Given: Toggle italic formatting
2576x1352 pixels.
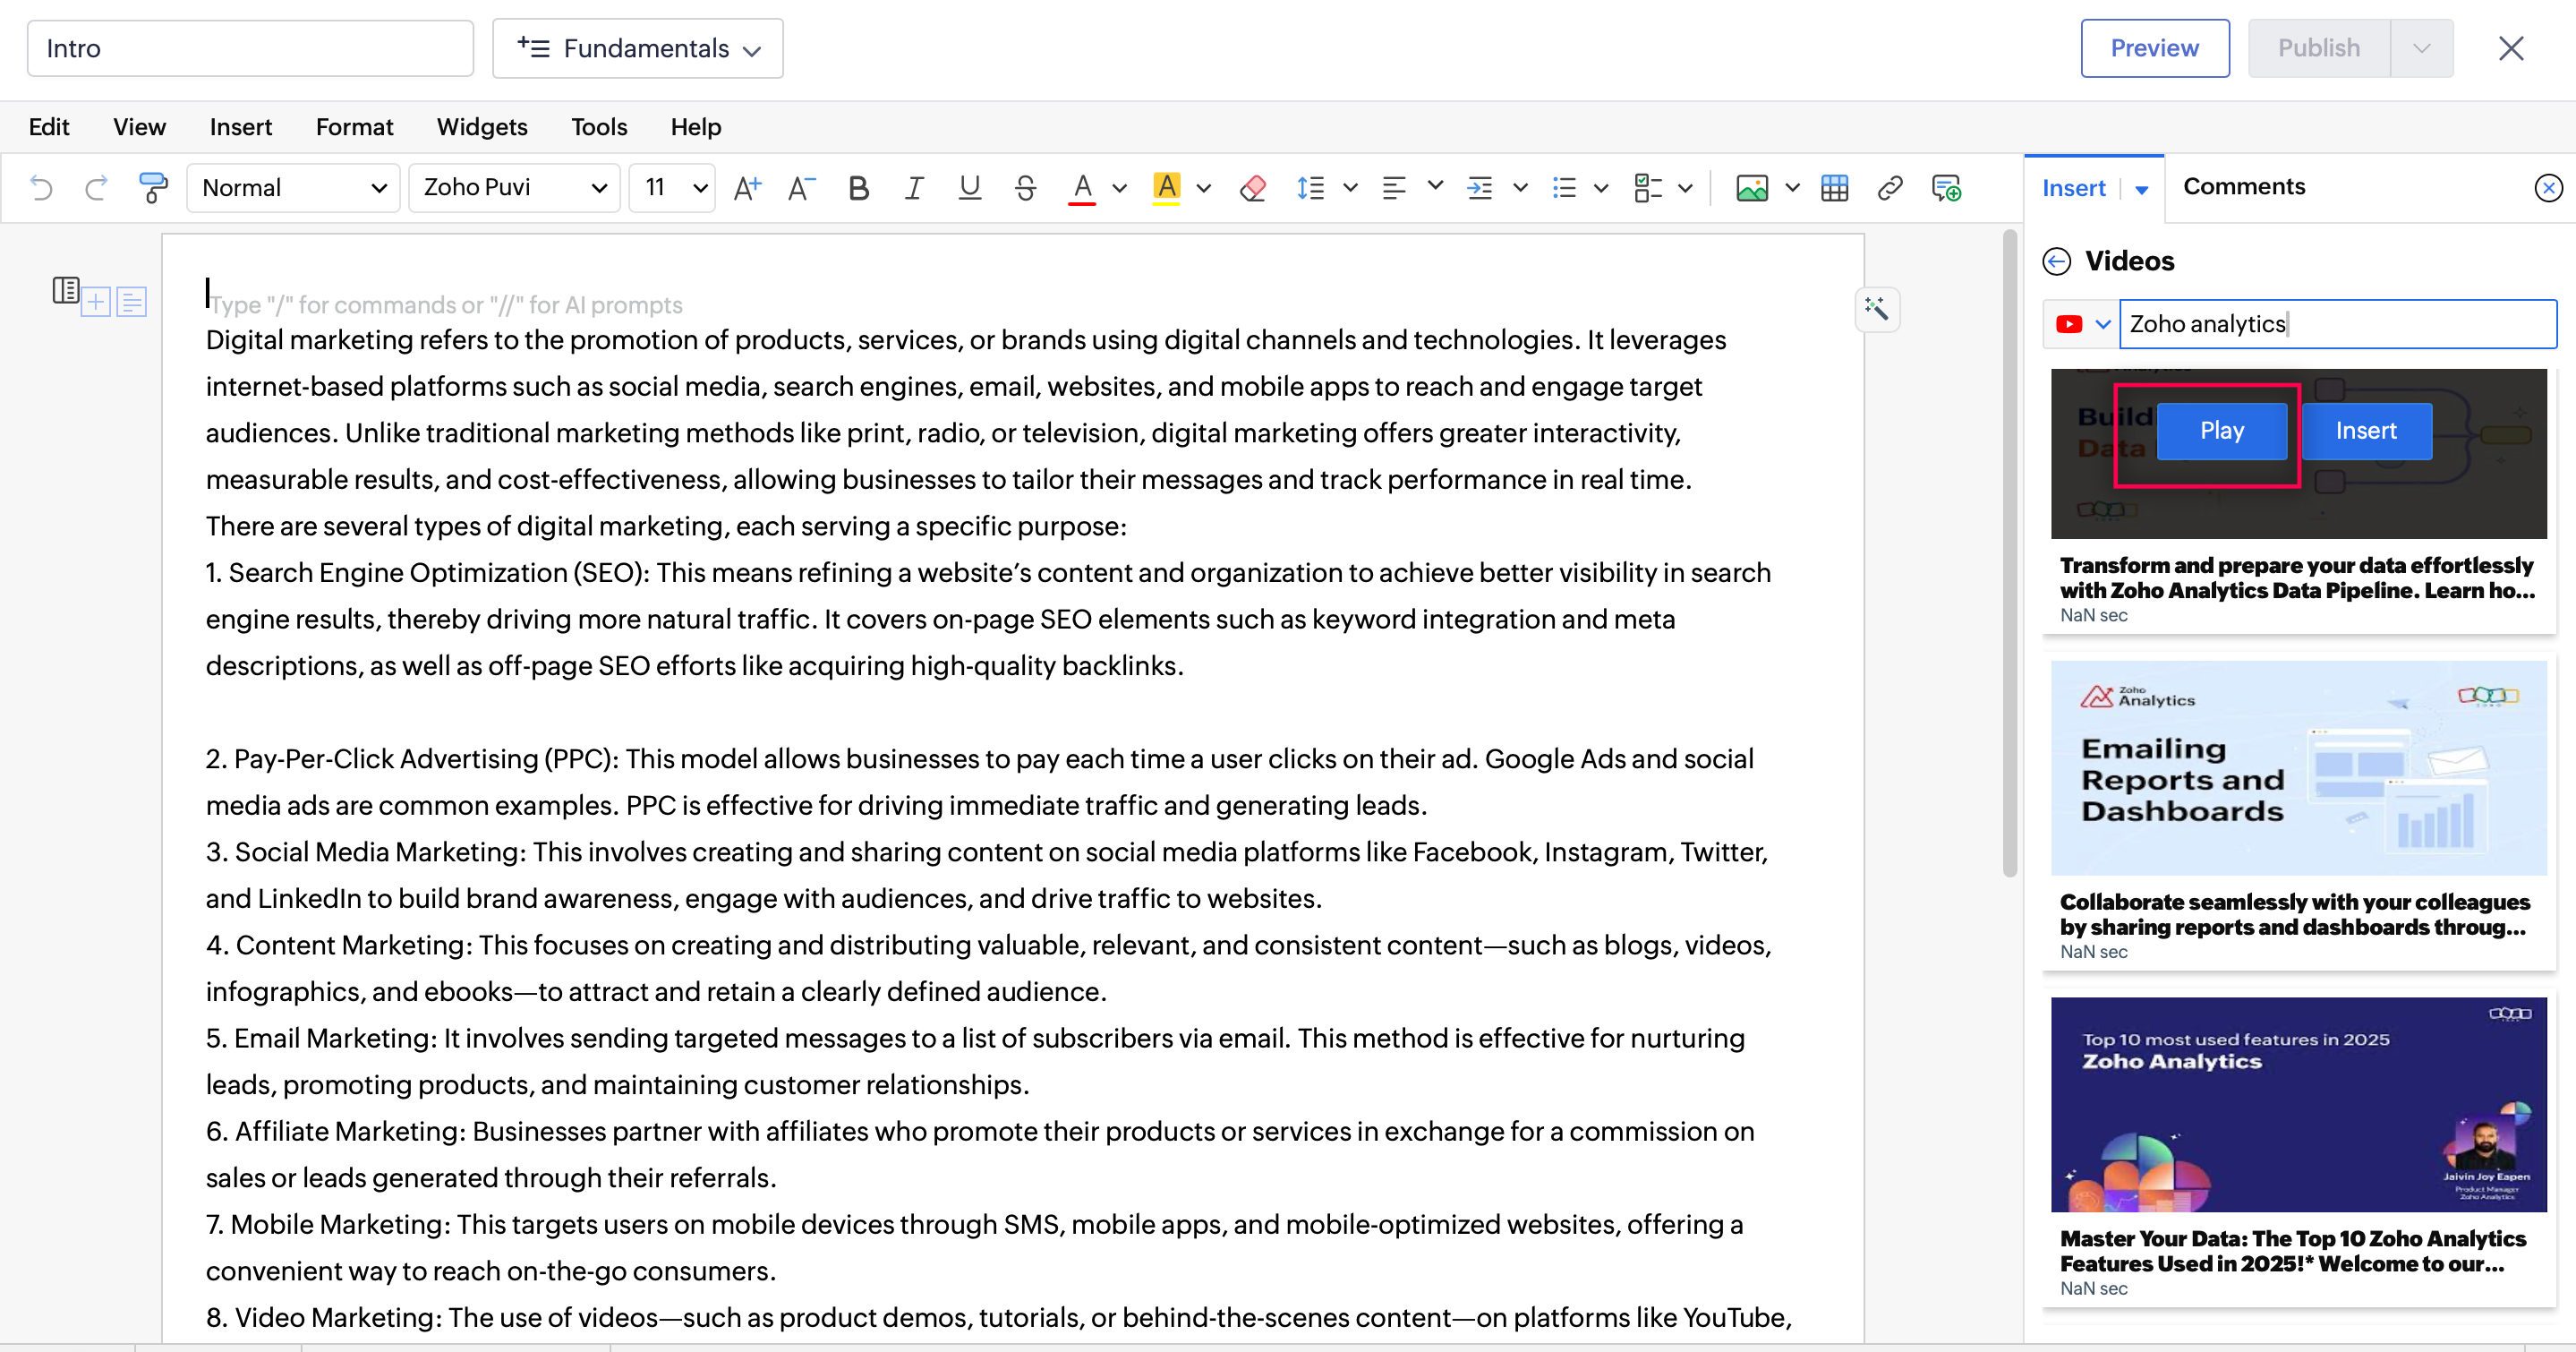Looking at the screenshot, I should (912, 187).
